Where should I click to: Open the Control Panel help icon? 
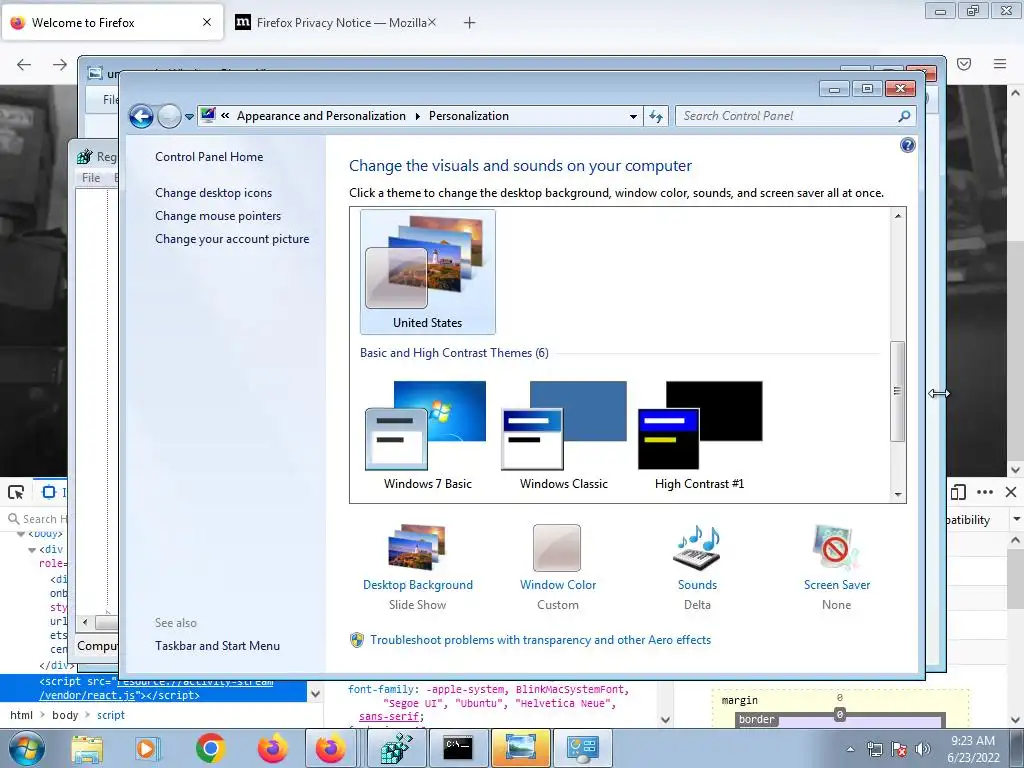907,145
